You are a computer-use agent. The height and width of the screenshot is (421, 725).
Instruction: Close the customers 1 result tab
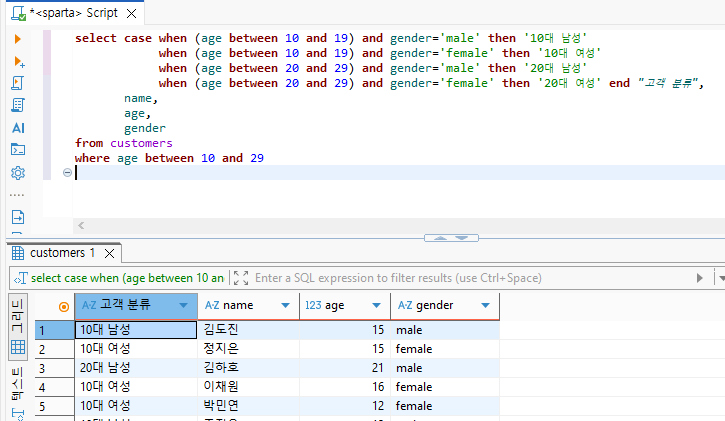click(109, 253)
